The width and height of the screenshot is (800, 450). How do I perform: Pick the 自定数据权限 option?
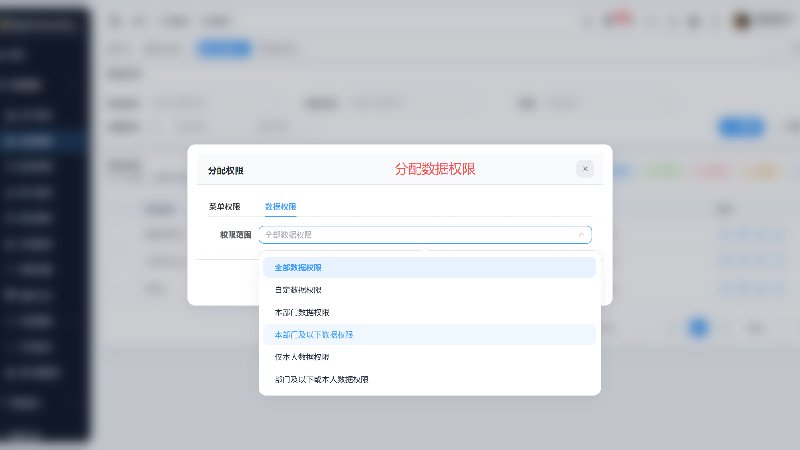pyautogui.click(x=430, y=290)
